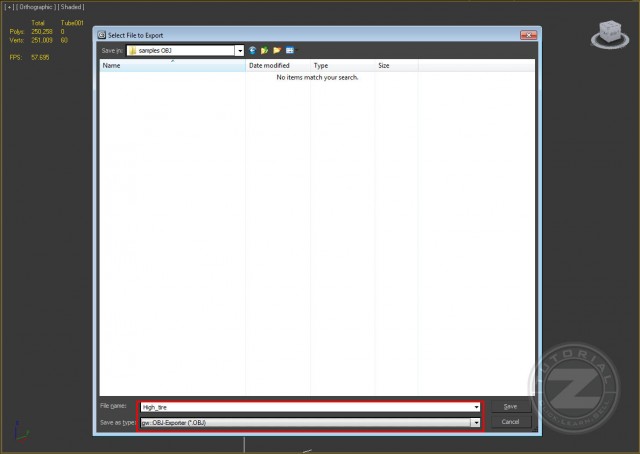Screen dimensions: 640x454
Task: Create a new folder in dialog
Action: coord(277,49)
